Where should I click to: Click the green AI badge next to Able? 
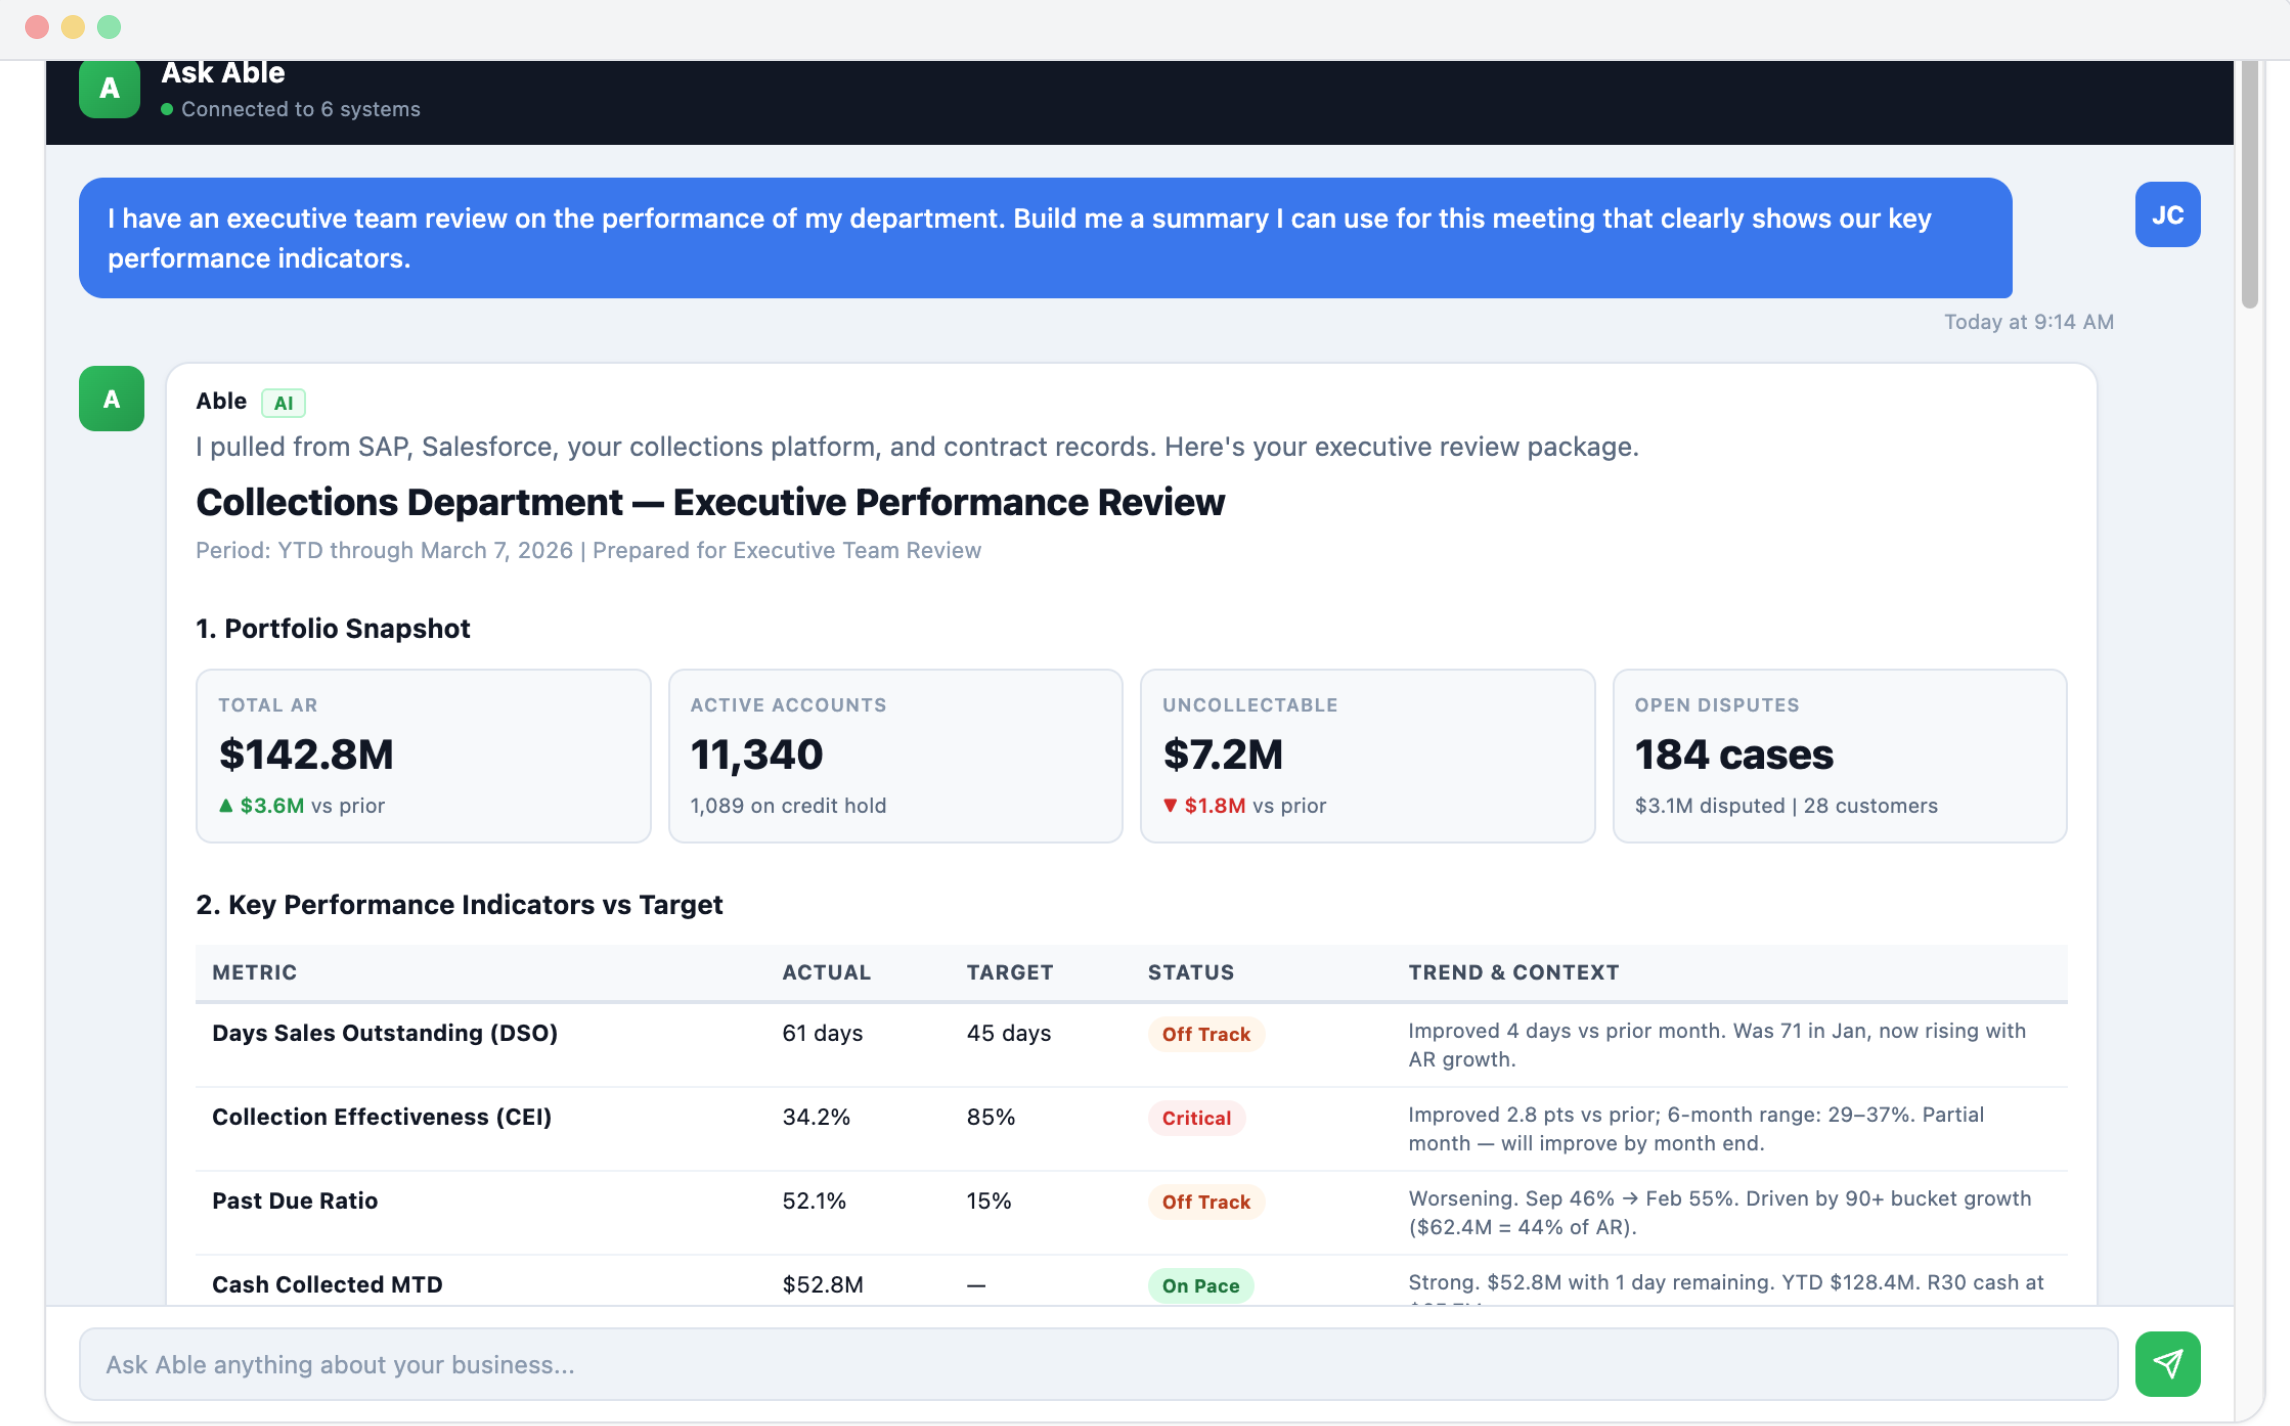[x=283, y=403]
